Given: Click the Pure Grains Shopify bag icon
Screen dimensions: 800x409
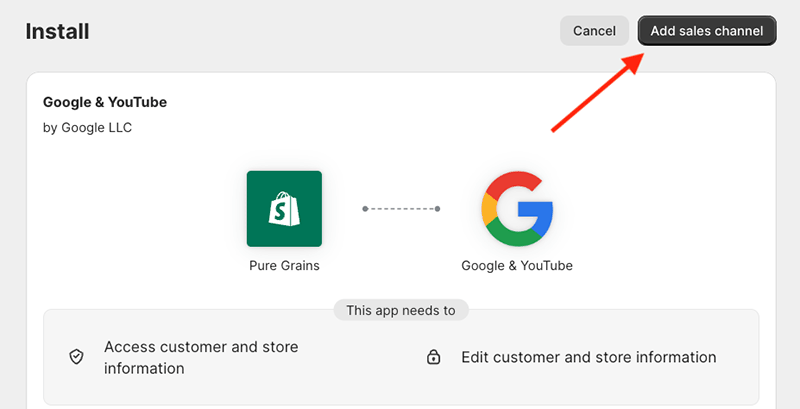Looking at the screenshot, I should 284,209.
